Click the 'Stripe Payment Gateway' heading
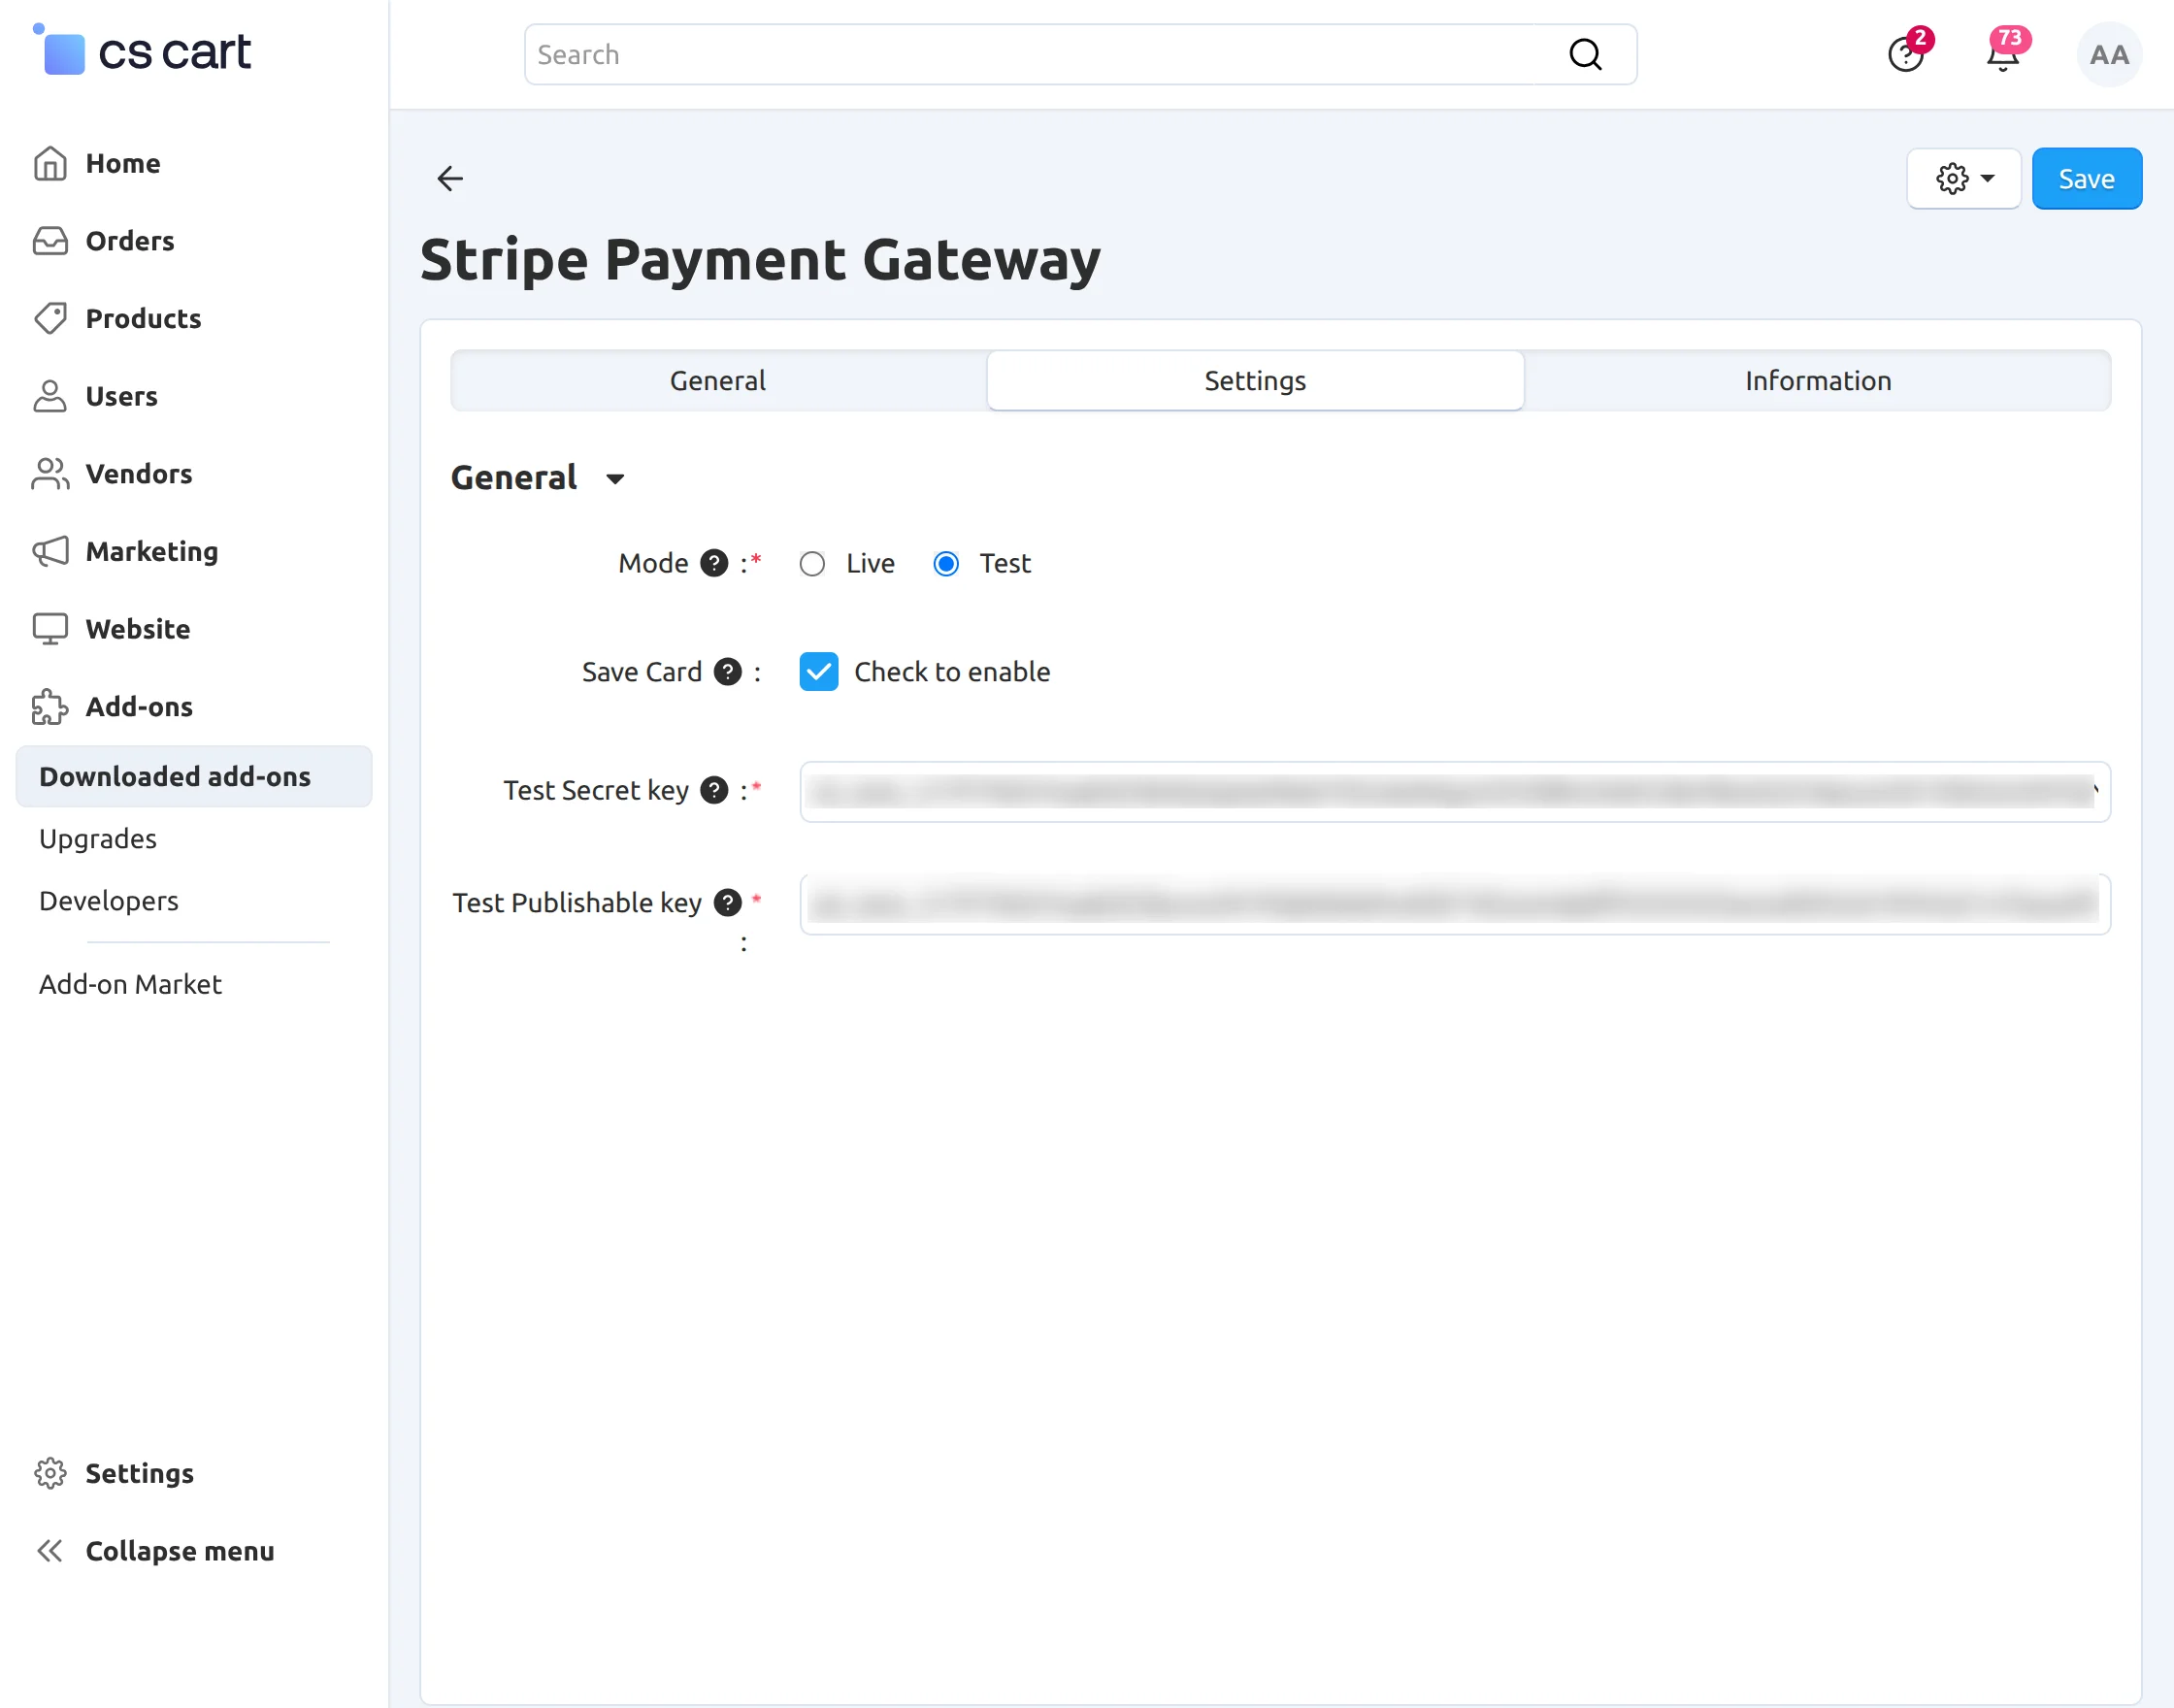2174x1708 pixels. tap(760, 260)
